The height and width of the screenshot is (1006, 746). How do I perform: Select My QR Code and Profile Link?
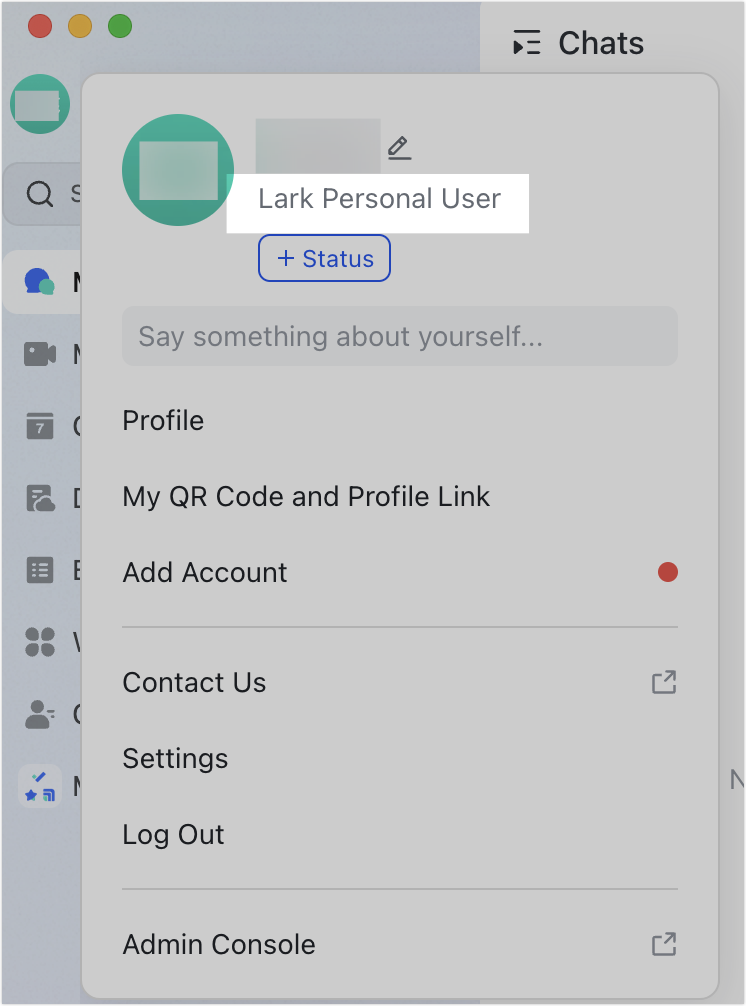pos(306,497)
